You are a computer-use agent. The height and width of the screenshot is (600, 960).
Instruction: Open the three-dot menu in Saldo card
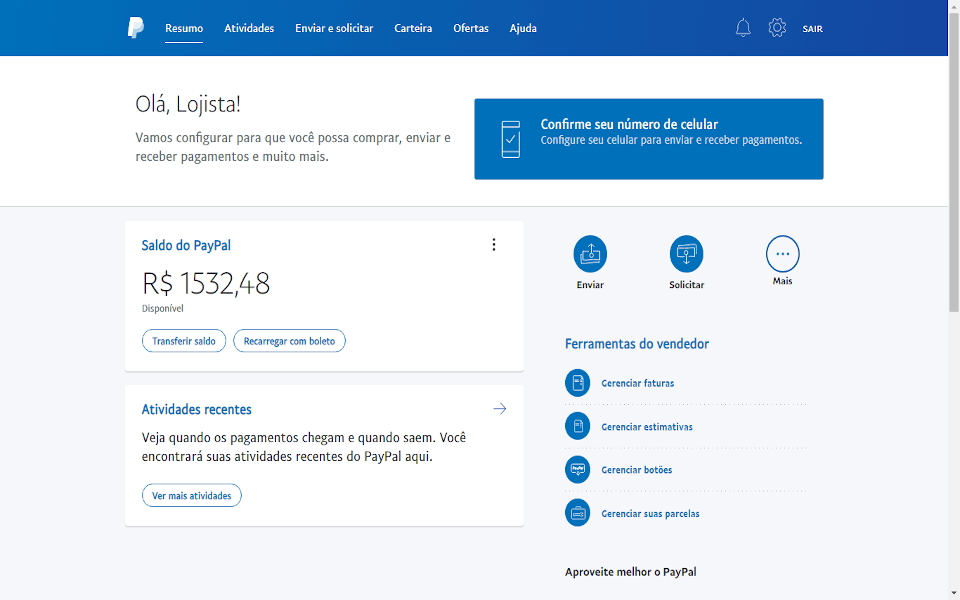[493, 245]
